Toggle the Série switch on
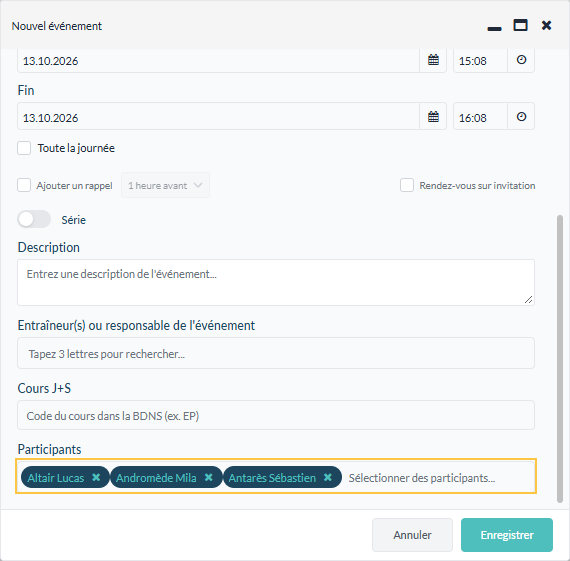Screen dimensions: 570x561 coord(34,219)
